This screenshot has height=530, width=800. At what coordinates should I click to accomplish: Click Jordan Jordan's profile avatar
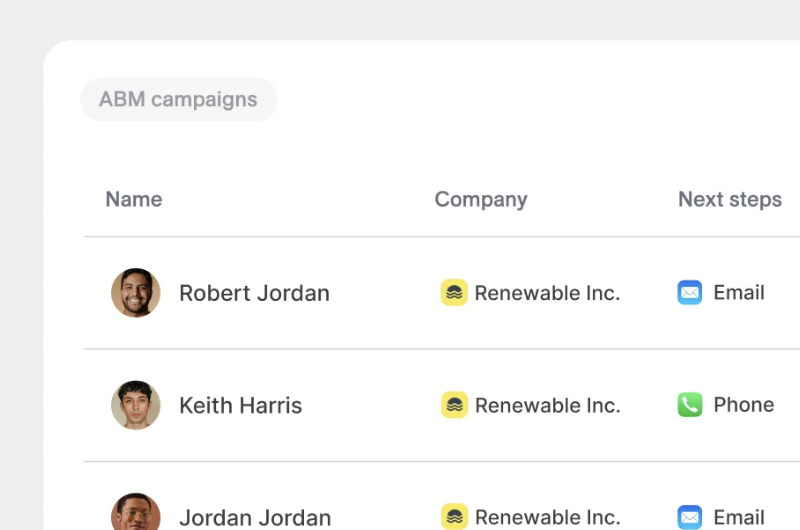(x=136, y=512)
